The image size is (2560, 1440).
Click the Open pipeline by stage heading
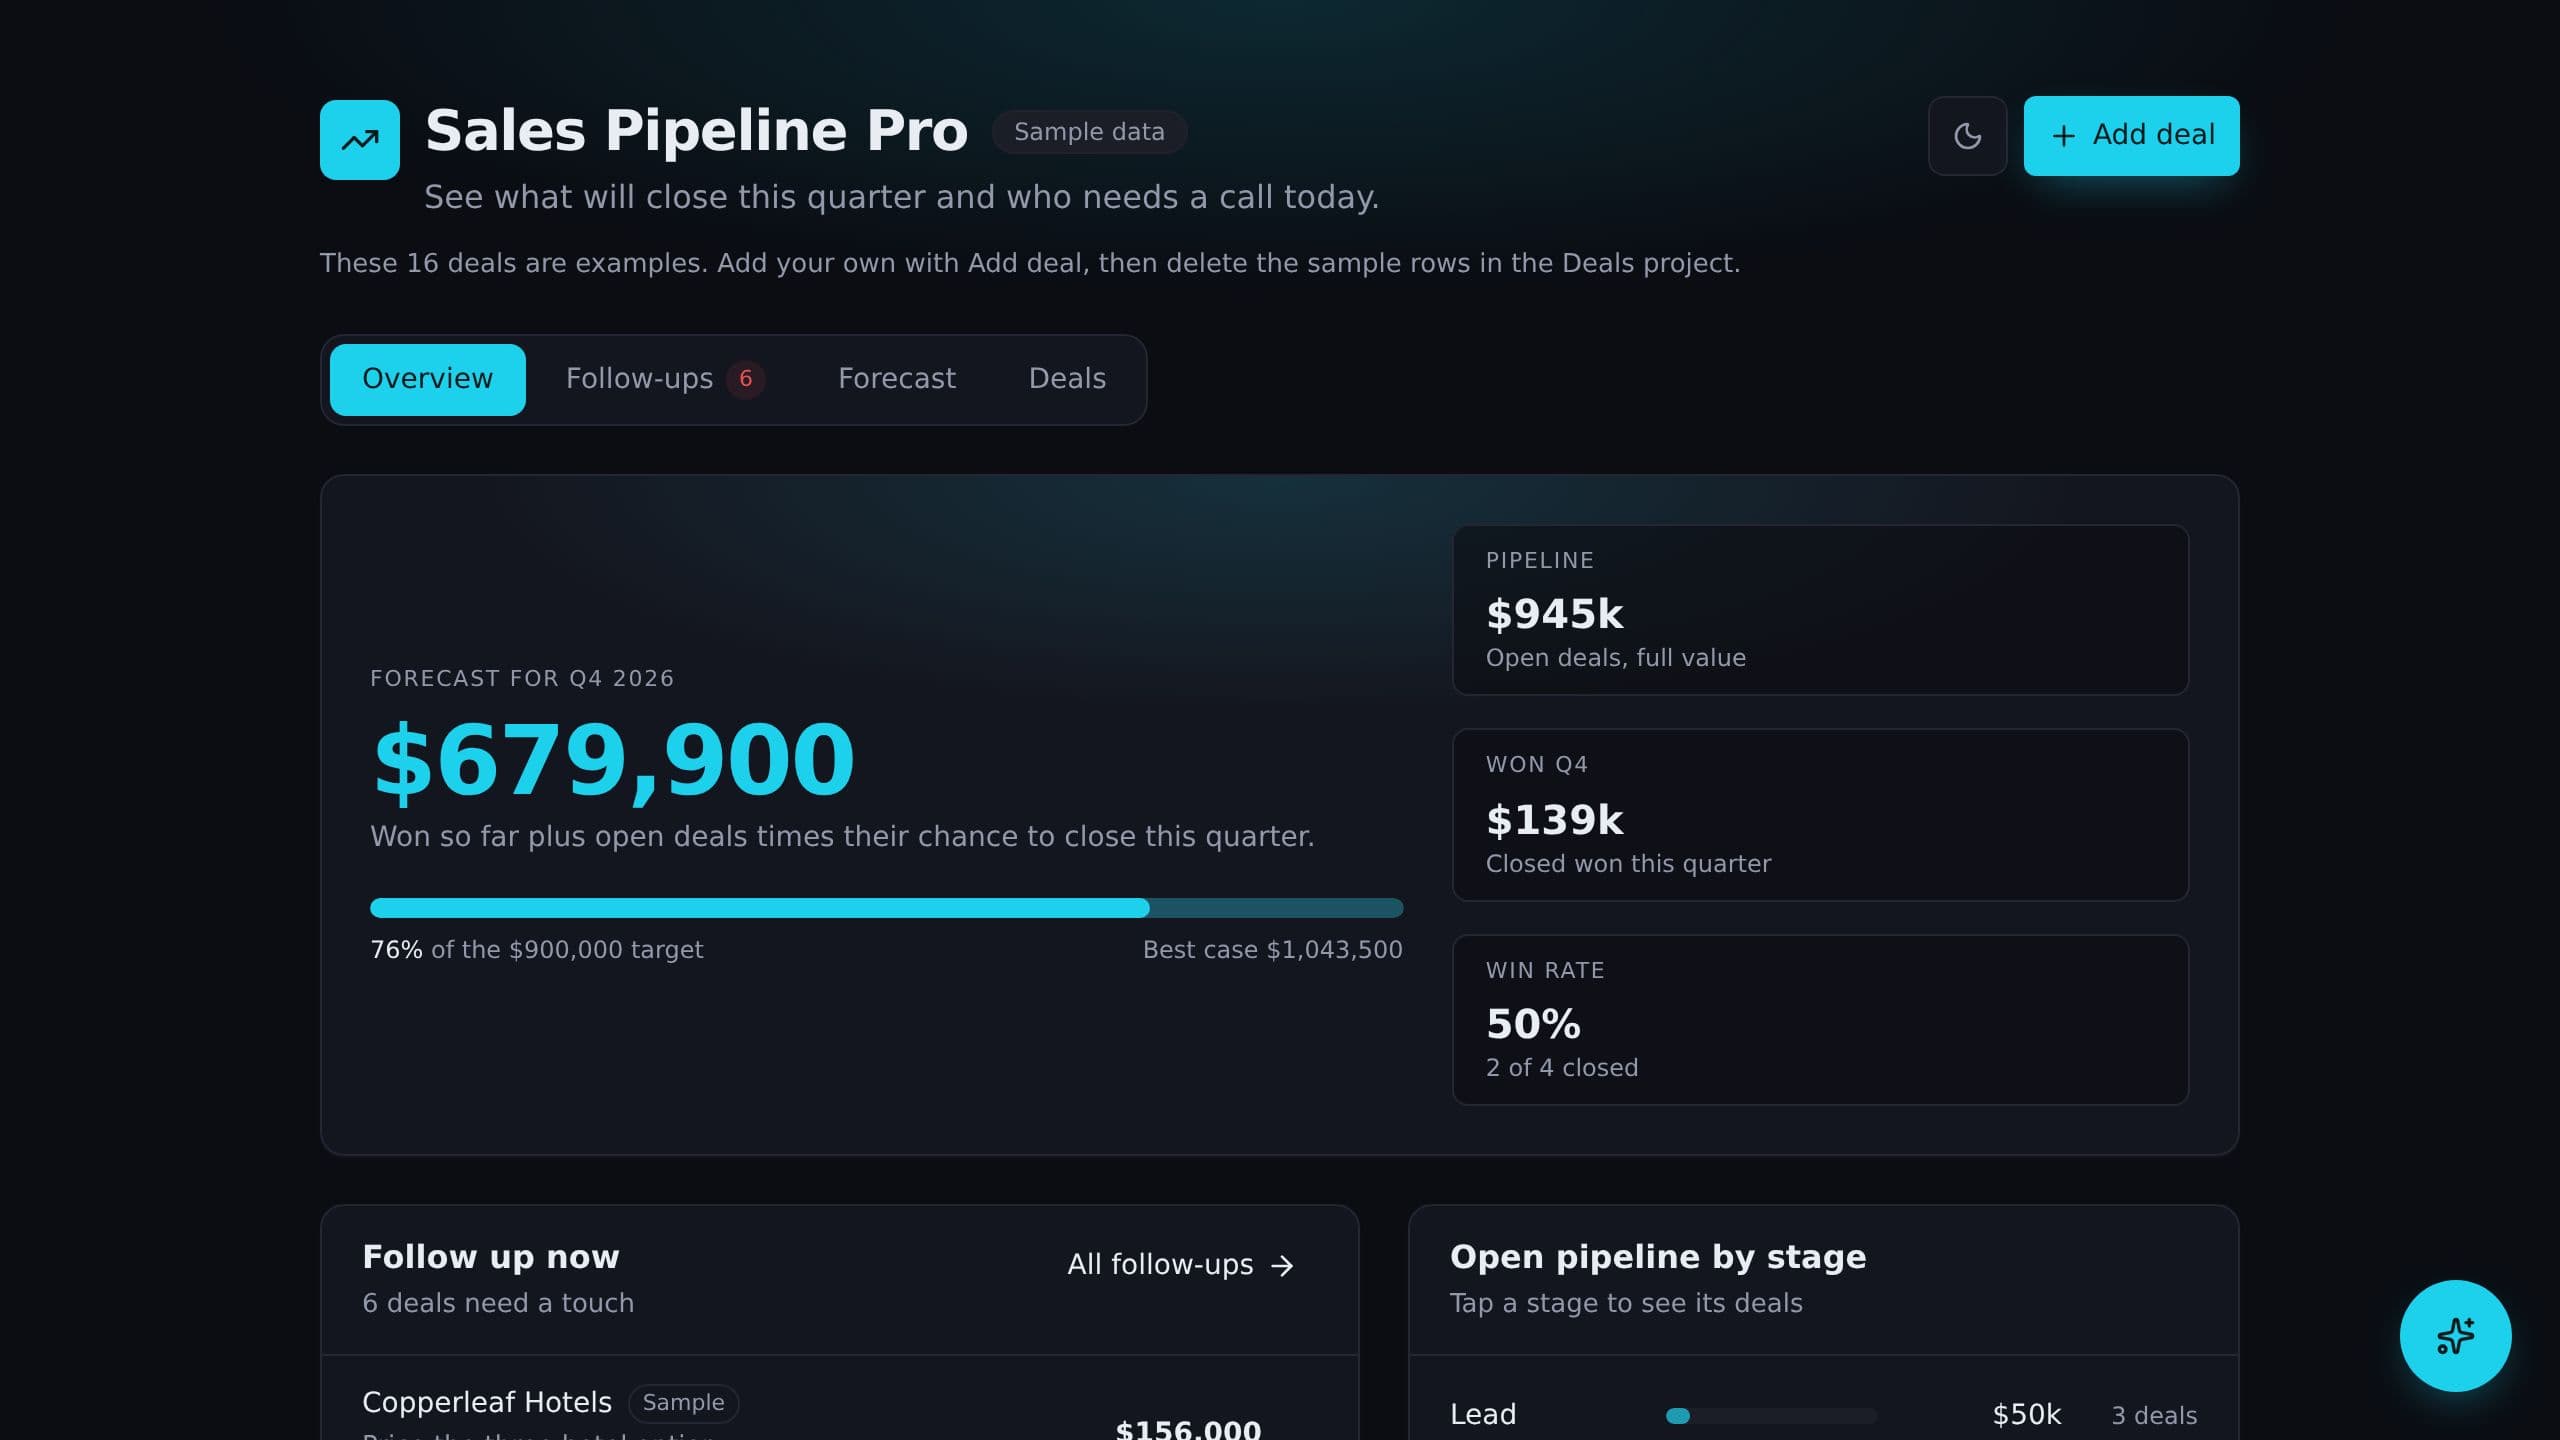pyautogui.click(x=1658, y=1257)
